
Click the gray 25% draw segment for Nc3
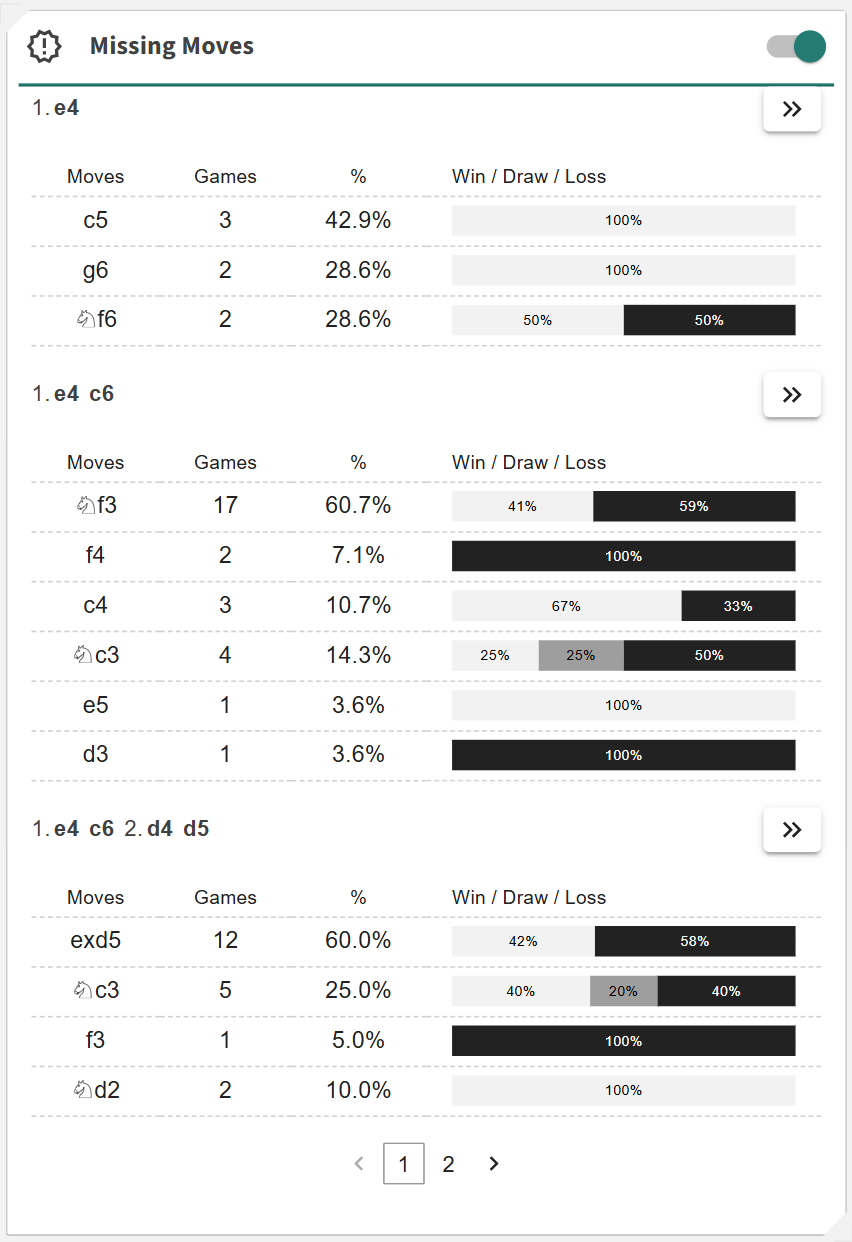[581, 655]
